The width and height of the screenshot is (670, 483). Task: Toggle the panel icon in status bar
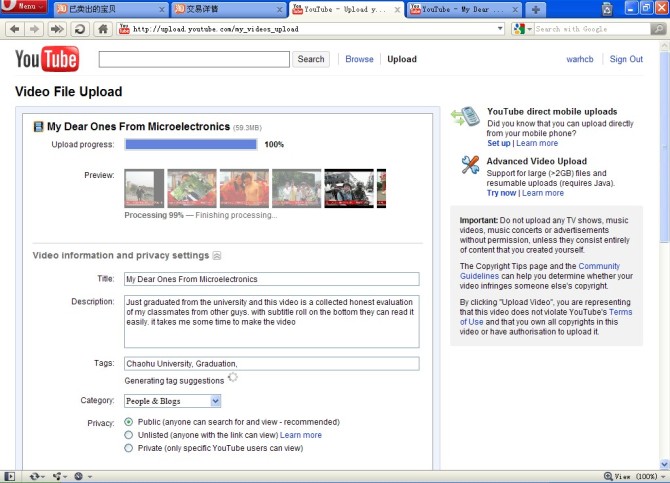coord(9,476)
